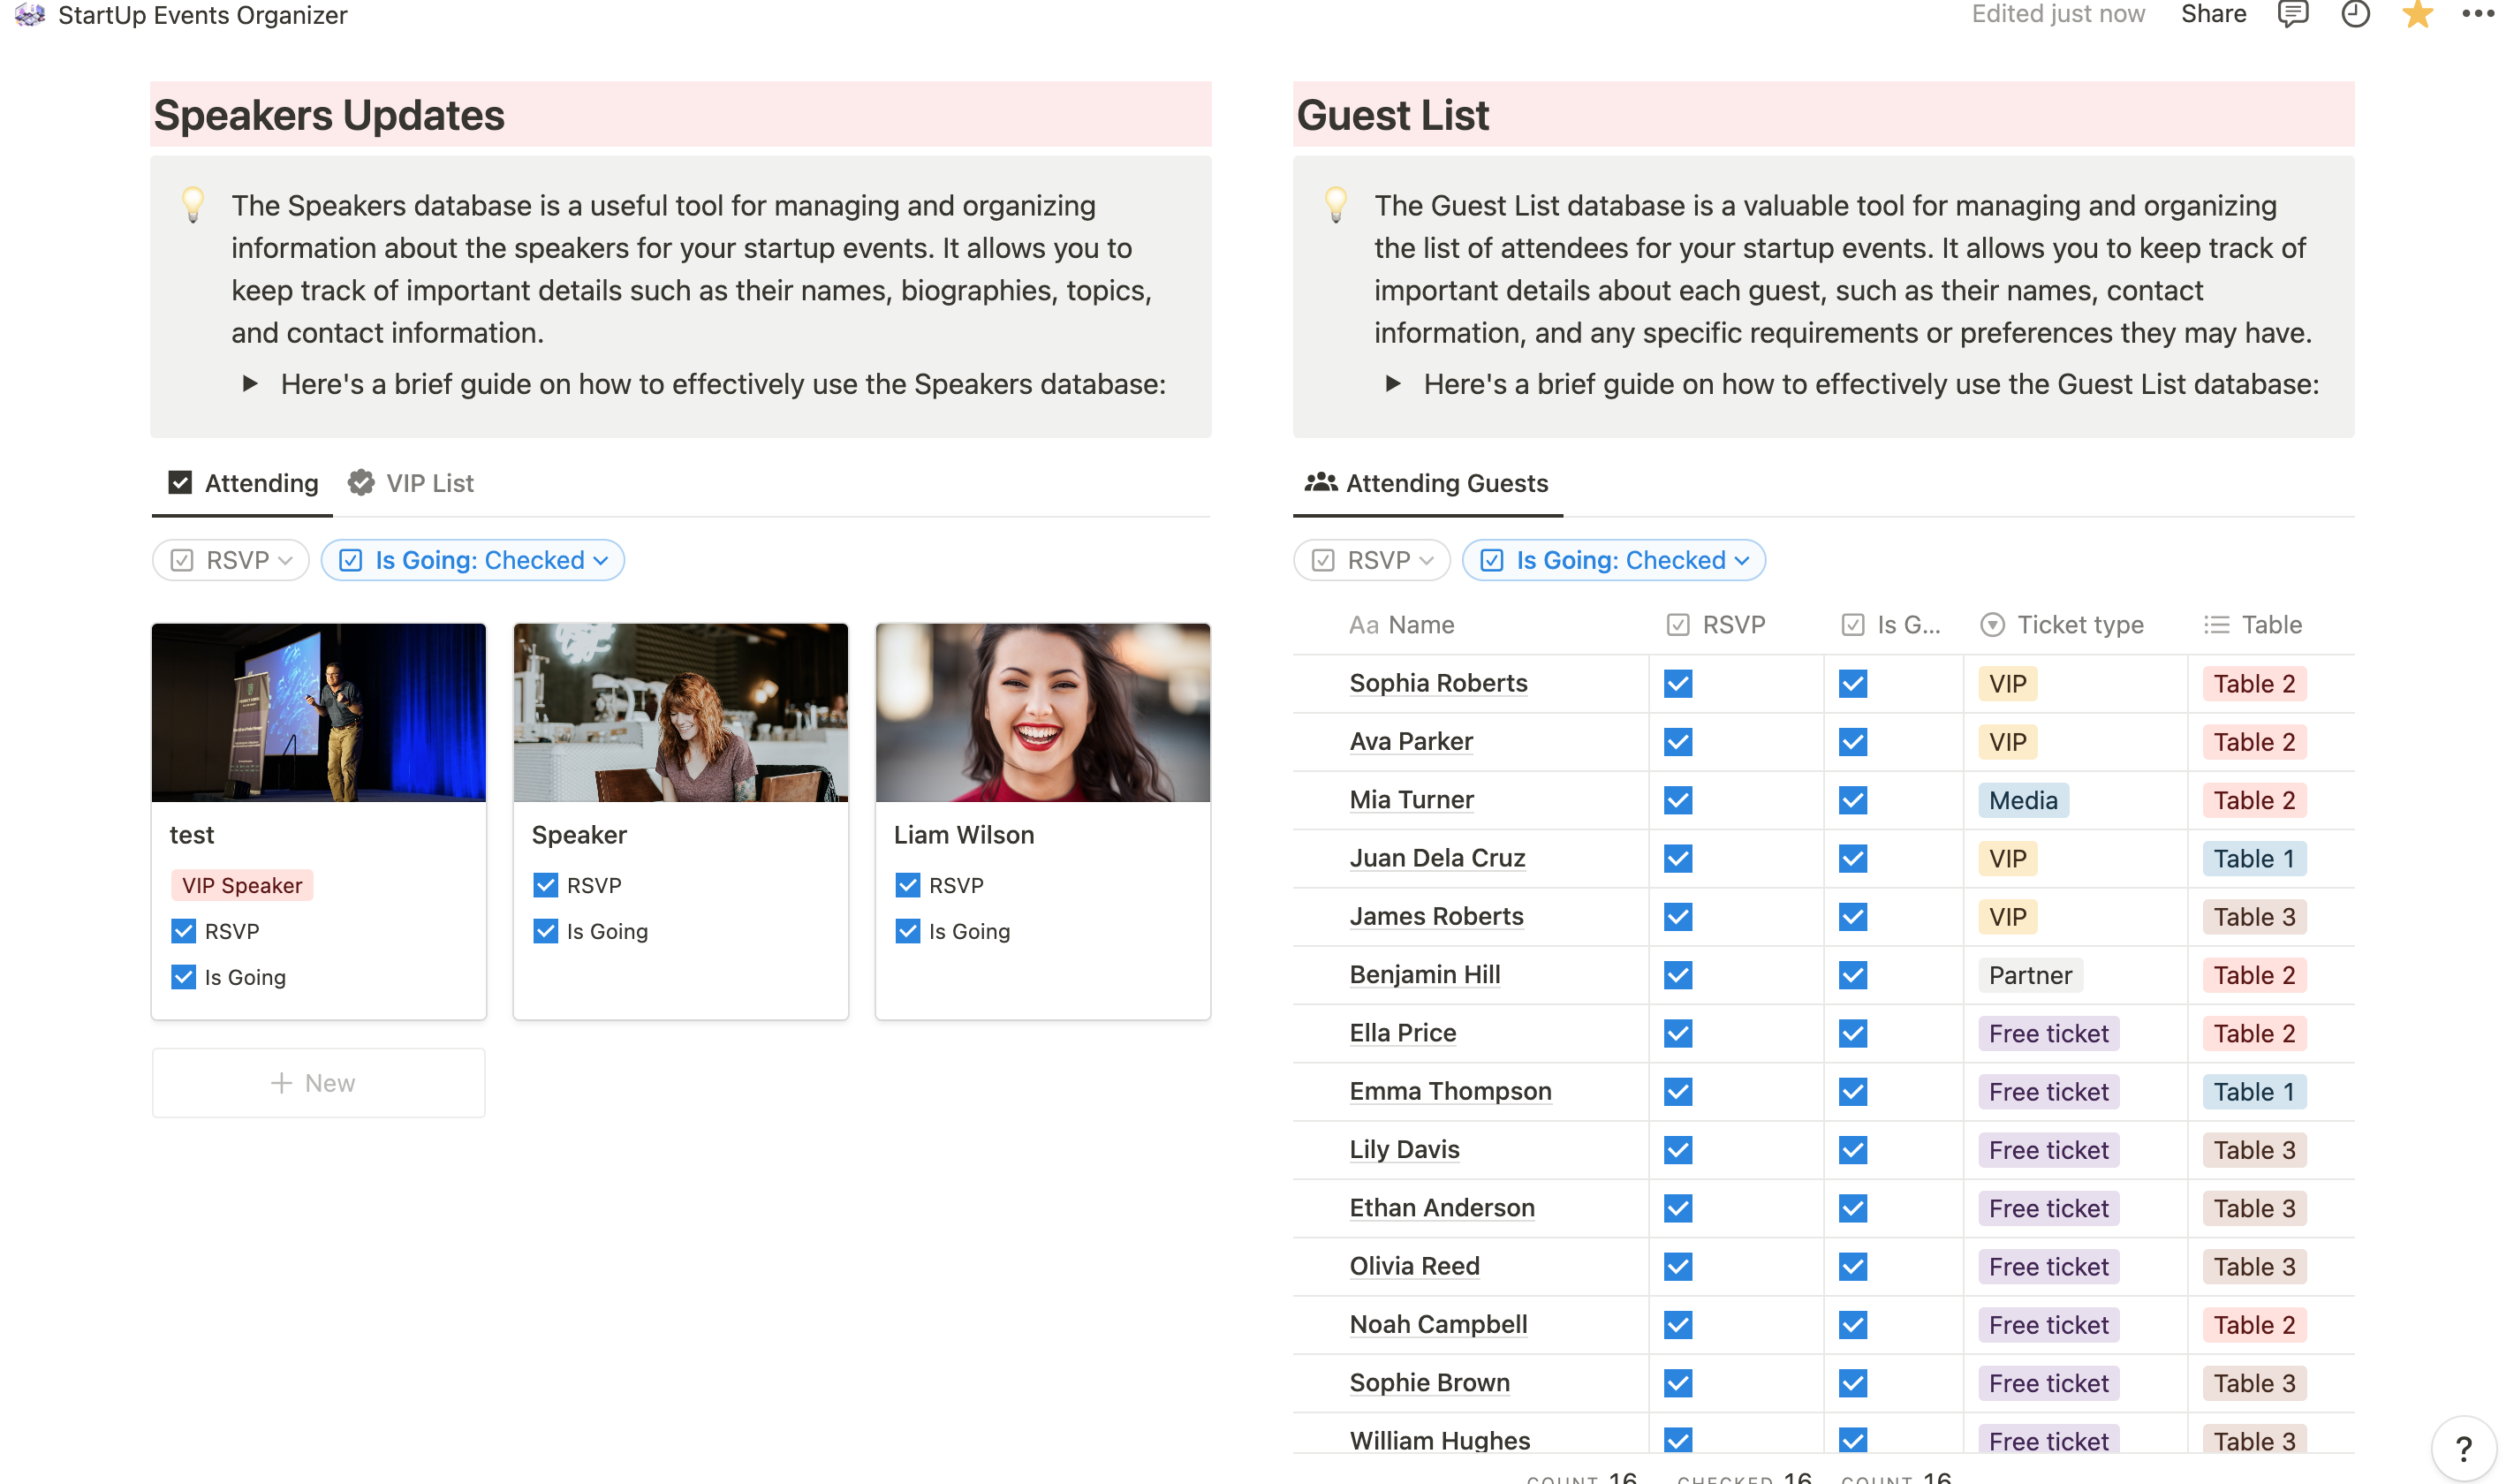Click the Name column header
This screenshot has width=2514, height=1484.
pyautogui.click(x=1401, y=625)
